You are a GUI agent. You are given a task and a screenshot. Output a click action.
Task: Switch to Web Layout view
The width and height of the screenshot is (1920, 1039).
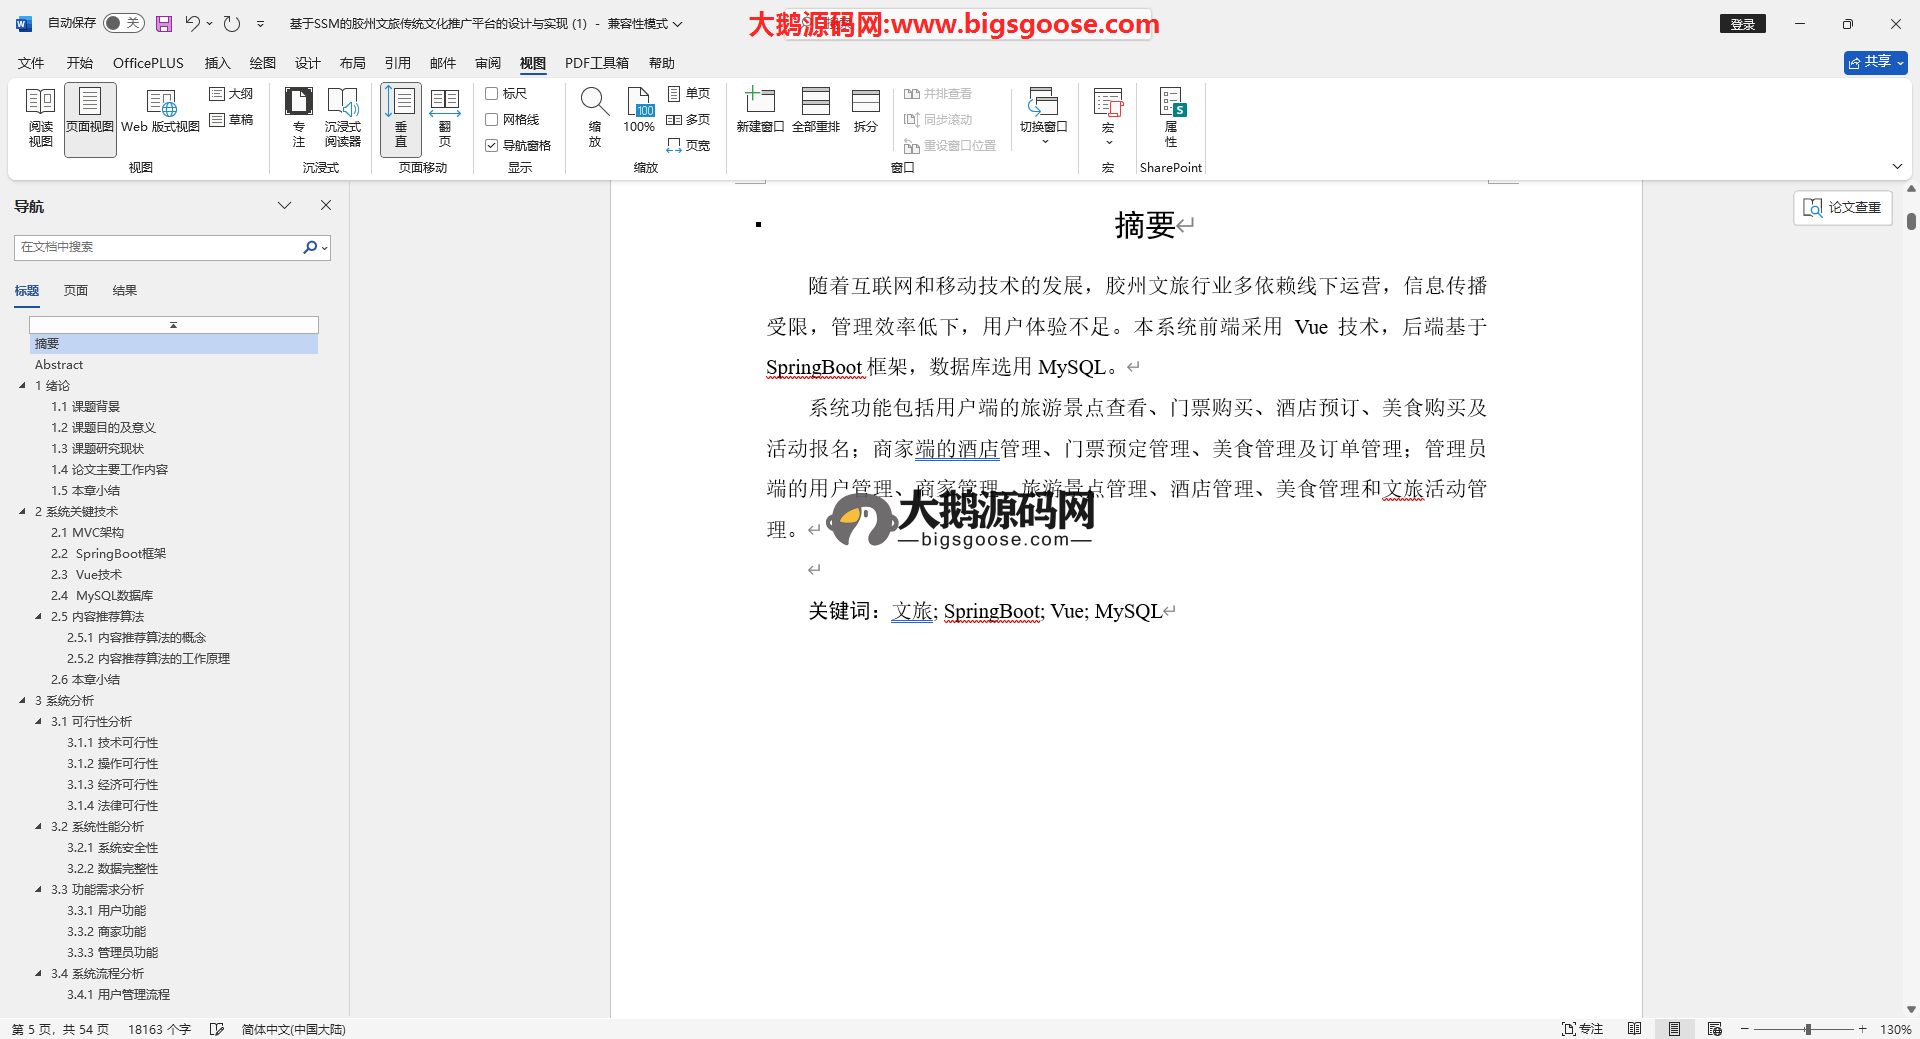coord(160,112)
